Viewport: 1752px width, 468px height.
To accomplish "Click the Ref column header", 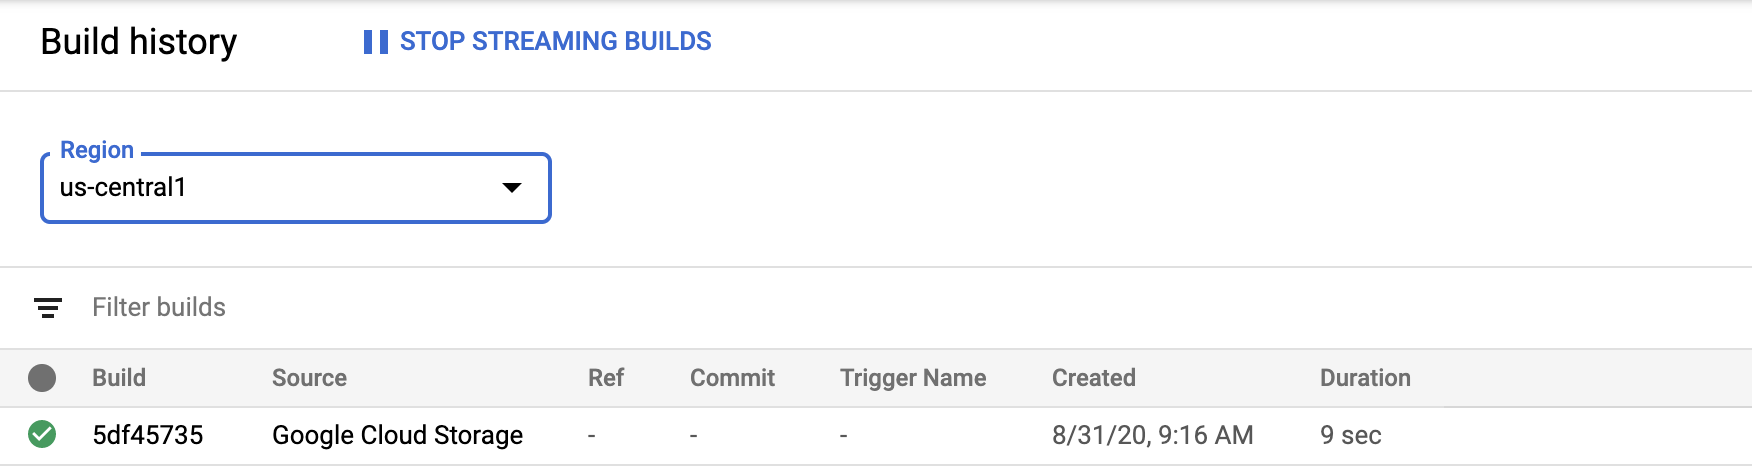I will (x=606, y=378).
